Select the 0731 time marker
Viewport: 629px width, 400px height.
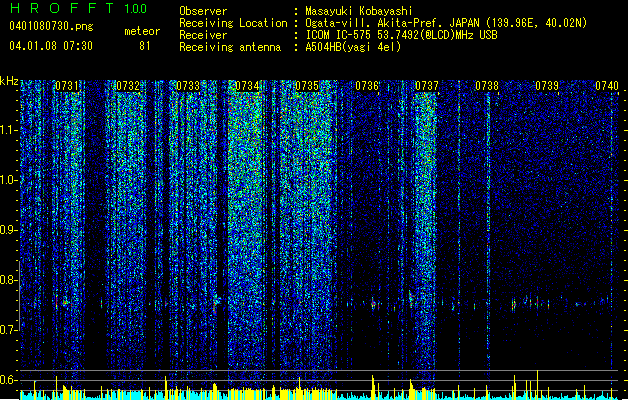pyautogui.click(x=67, y=86)
